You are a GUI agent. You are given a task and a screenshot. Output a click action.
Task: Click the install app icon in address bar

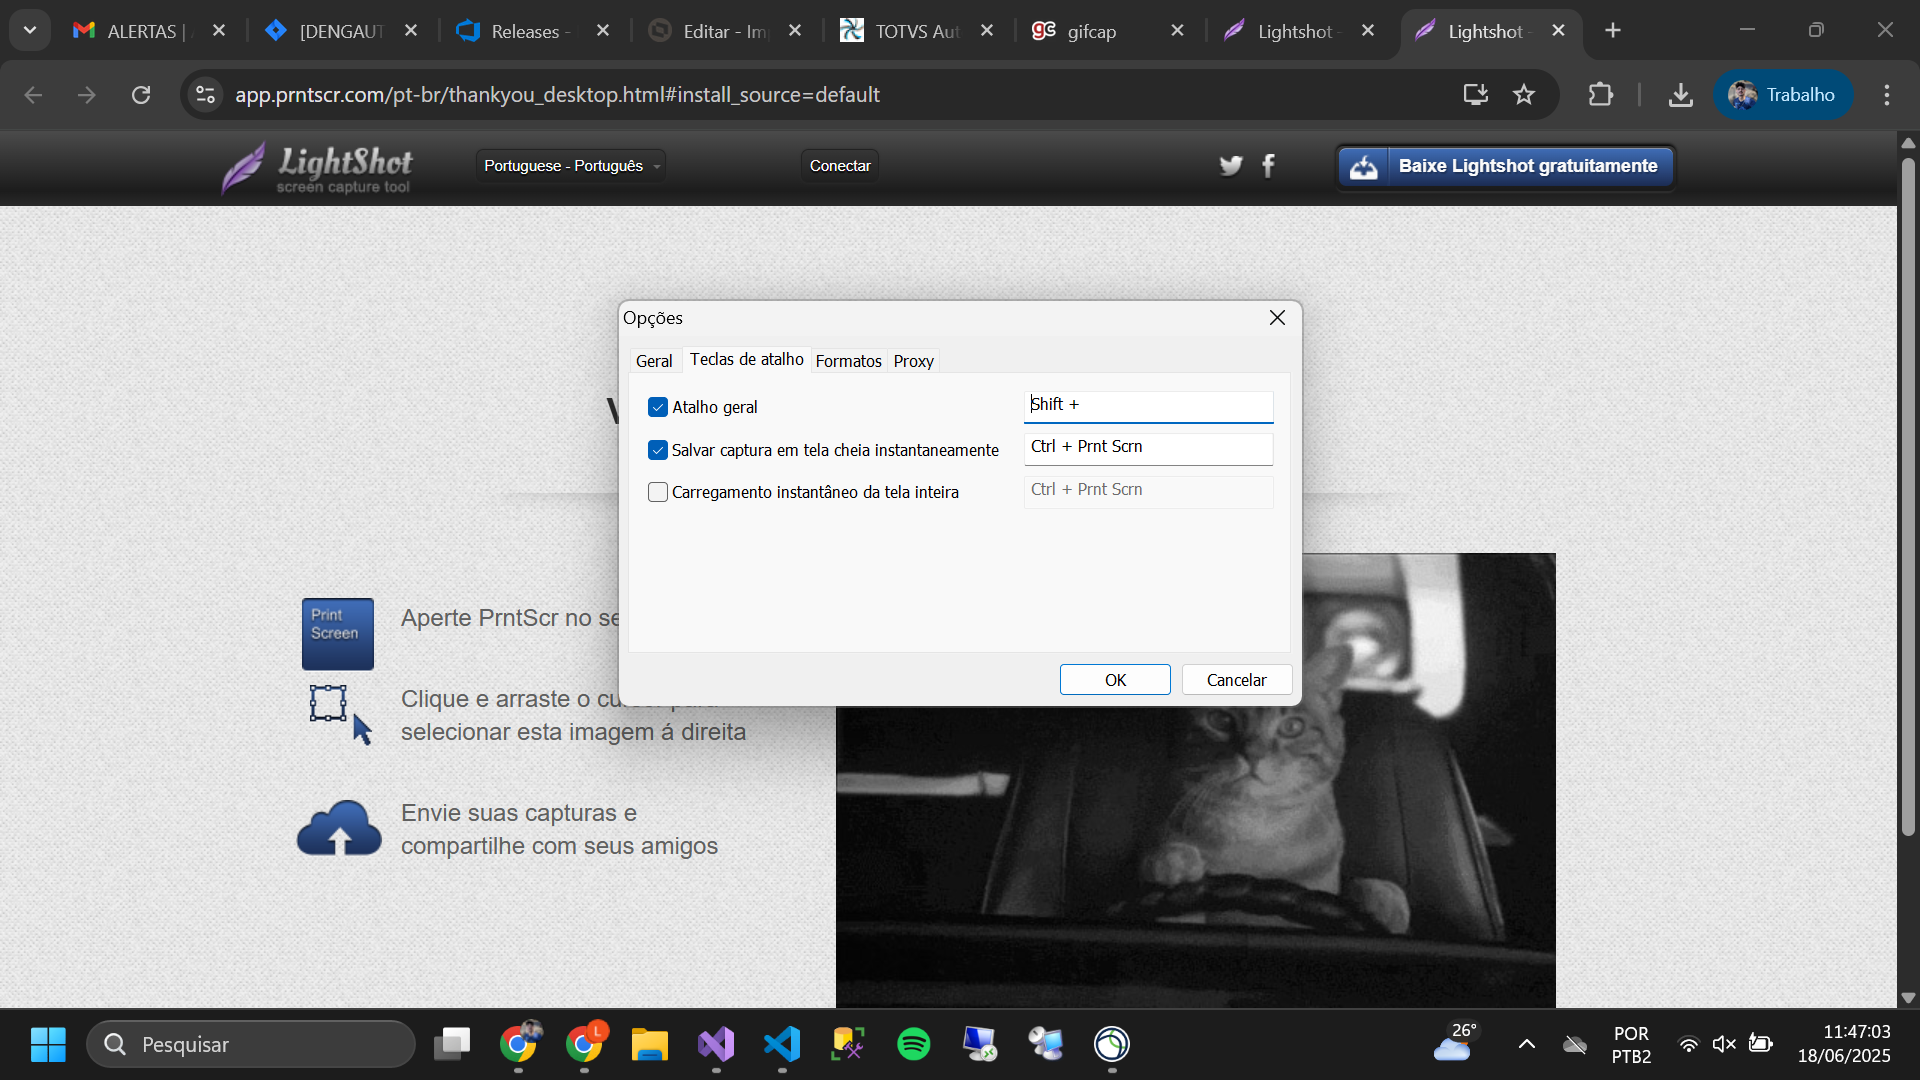(1476, 95)
